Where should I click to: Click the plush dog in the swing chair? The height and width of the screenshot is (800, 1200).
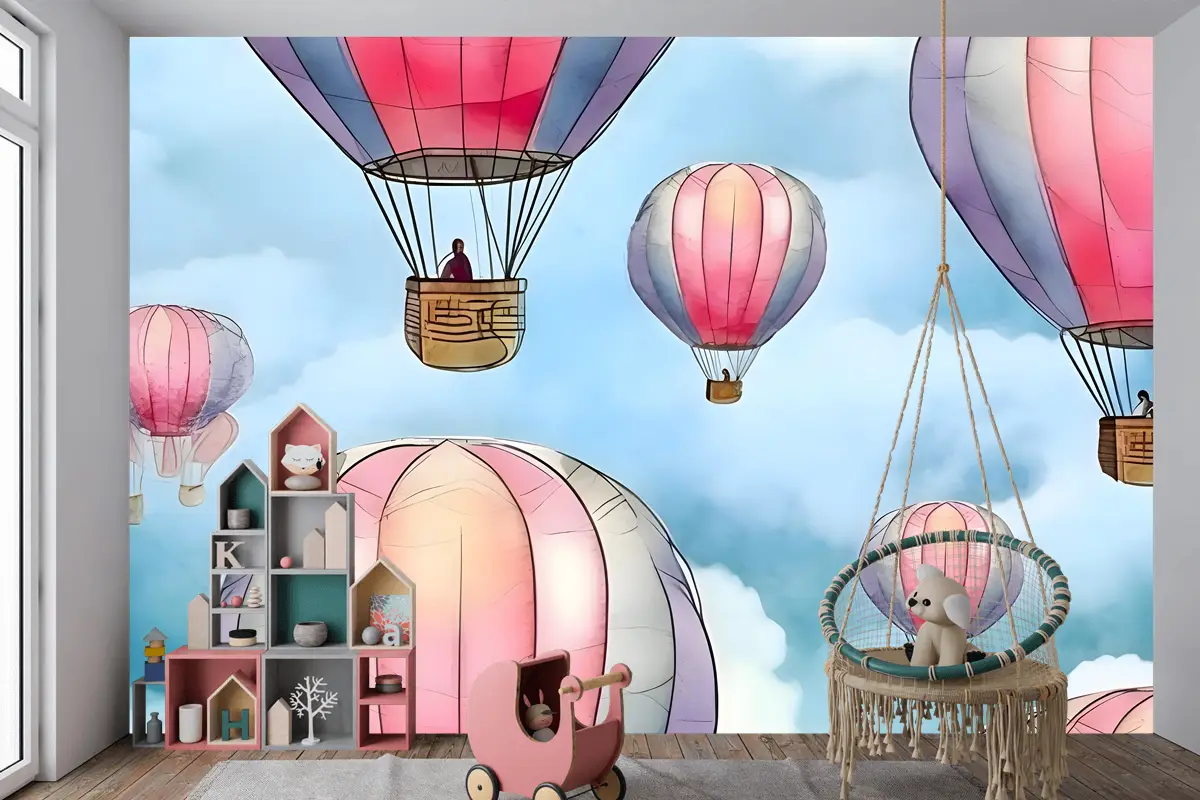tap(937, 616)
